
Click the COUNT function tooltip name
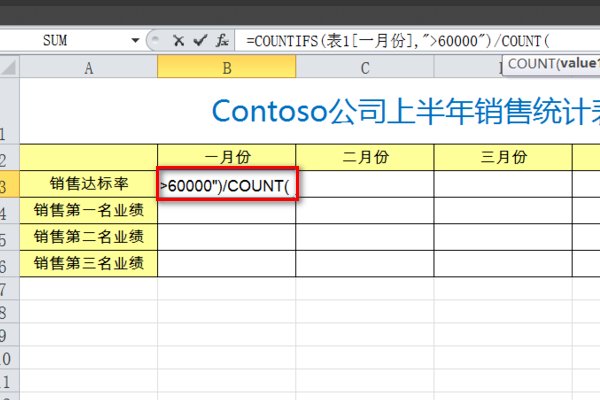pyautogui.click(x=531, y=64)
